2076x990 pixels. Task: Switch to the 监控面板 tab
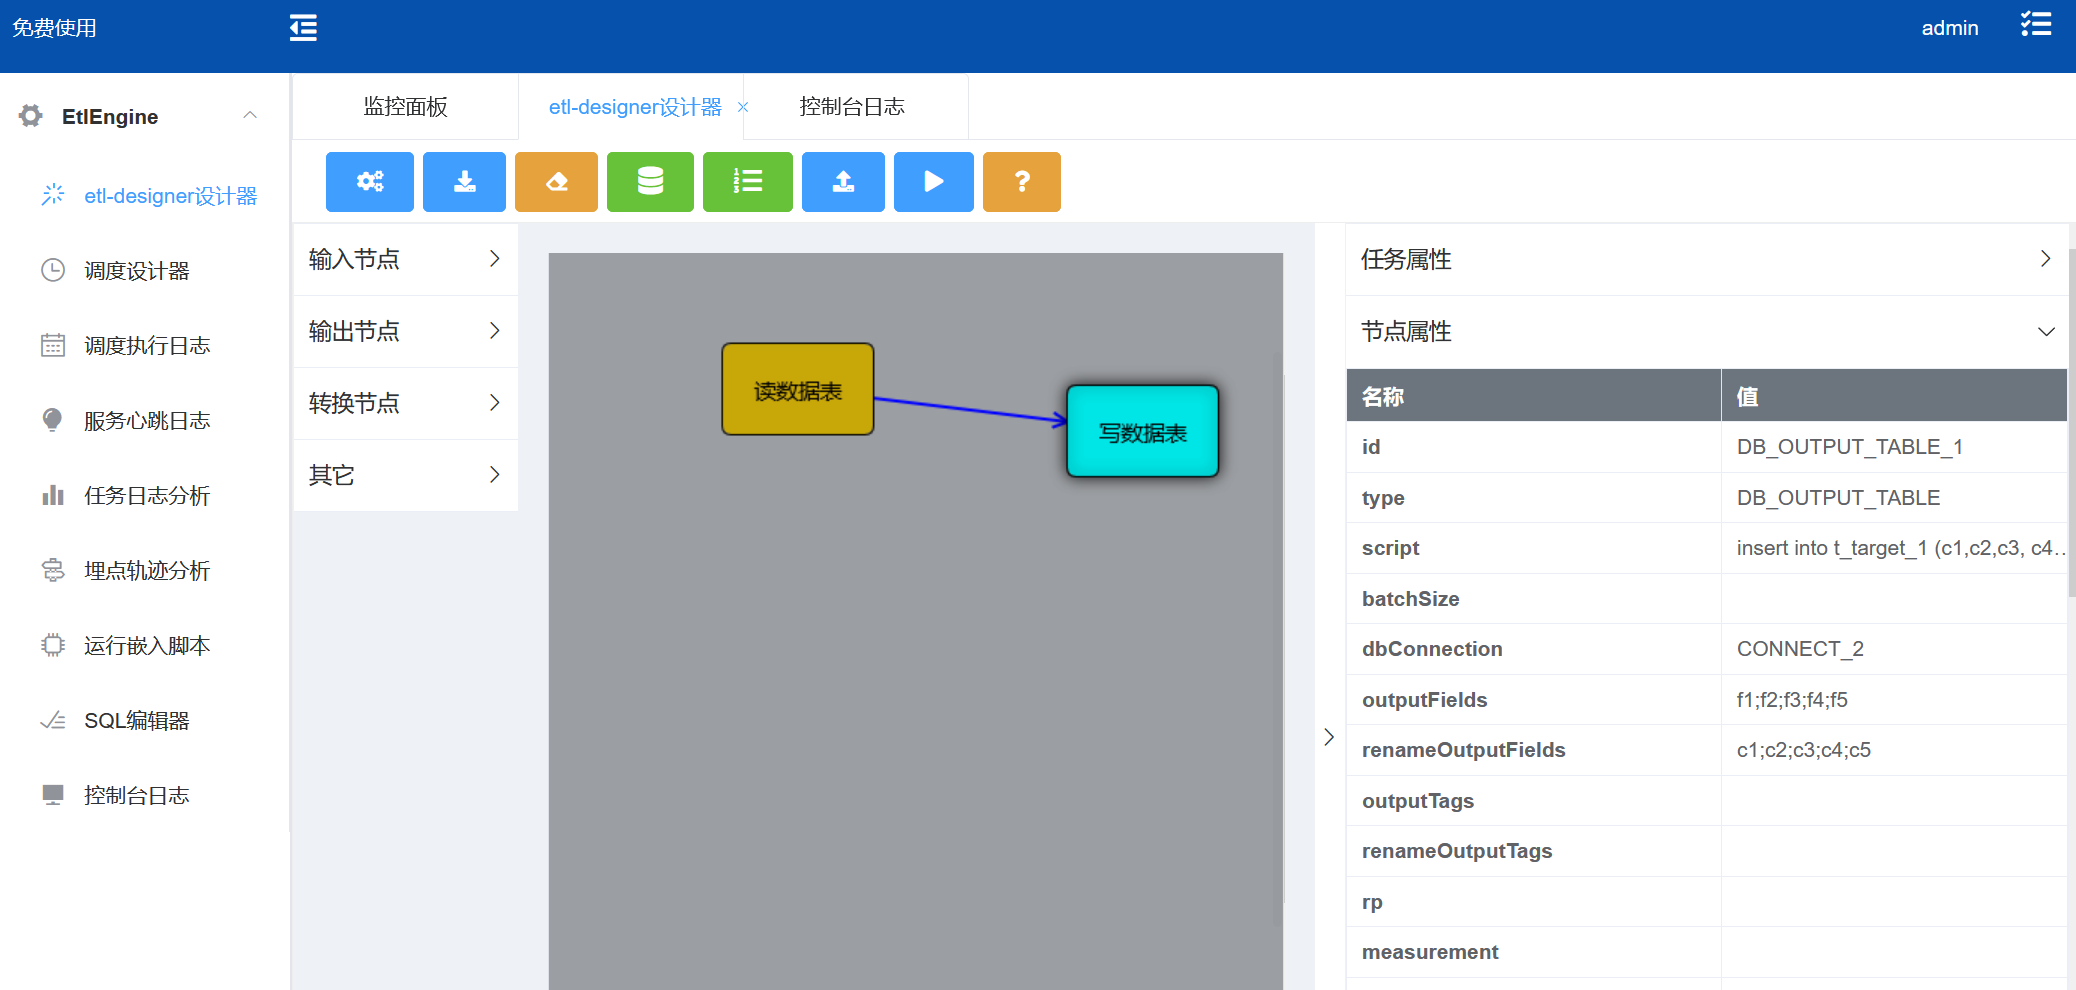[x=405, y=106]
